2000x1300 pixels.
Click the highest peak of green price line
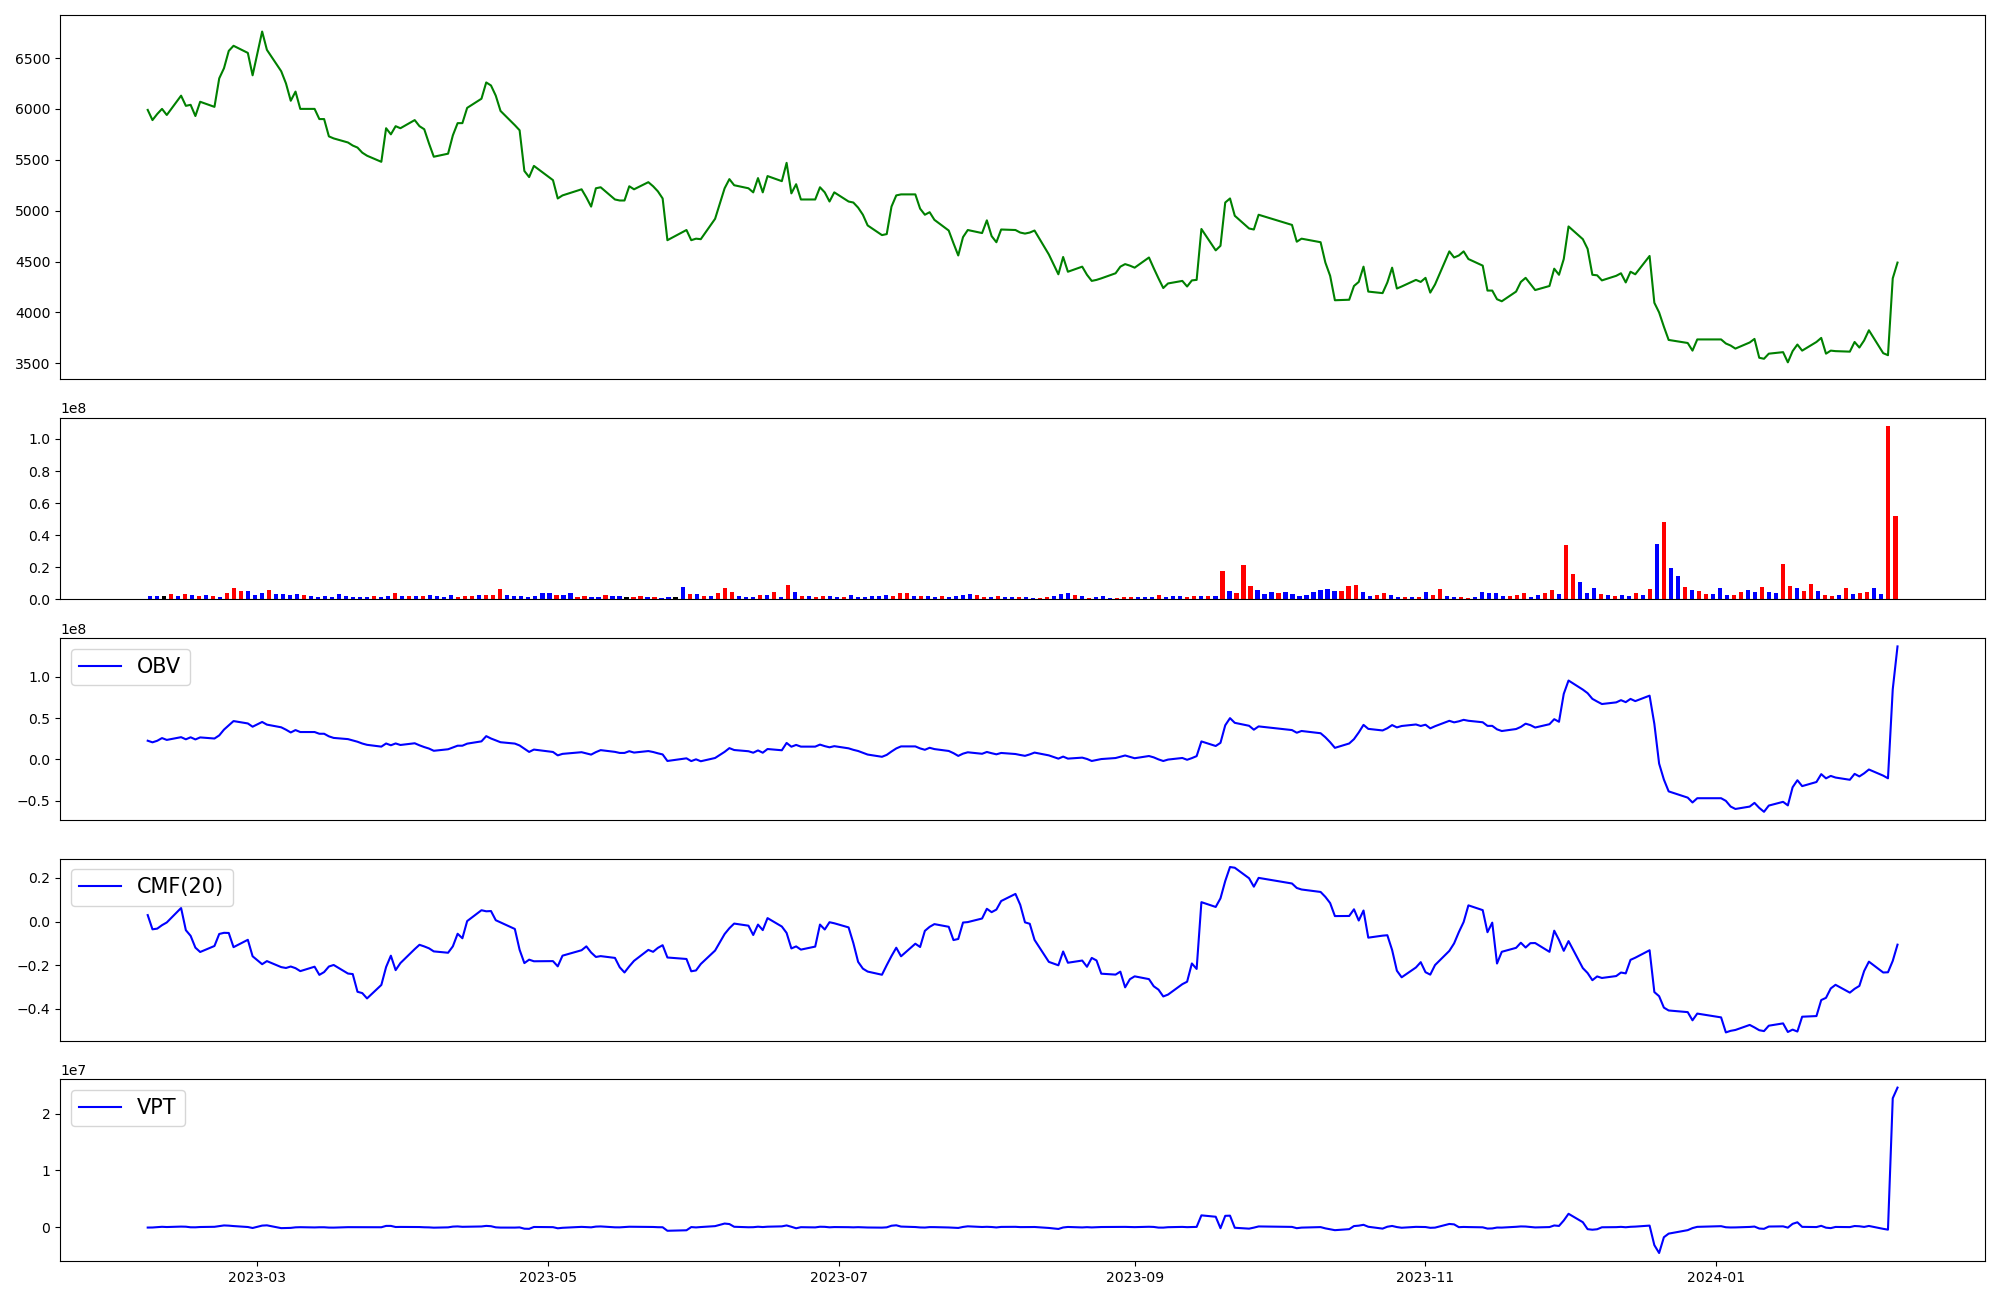[262, 32]
